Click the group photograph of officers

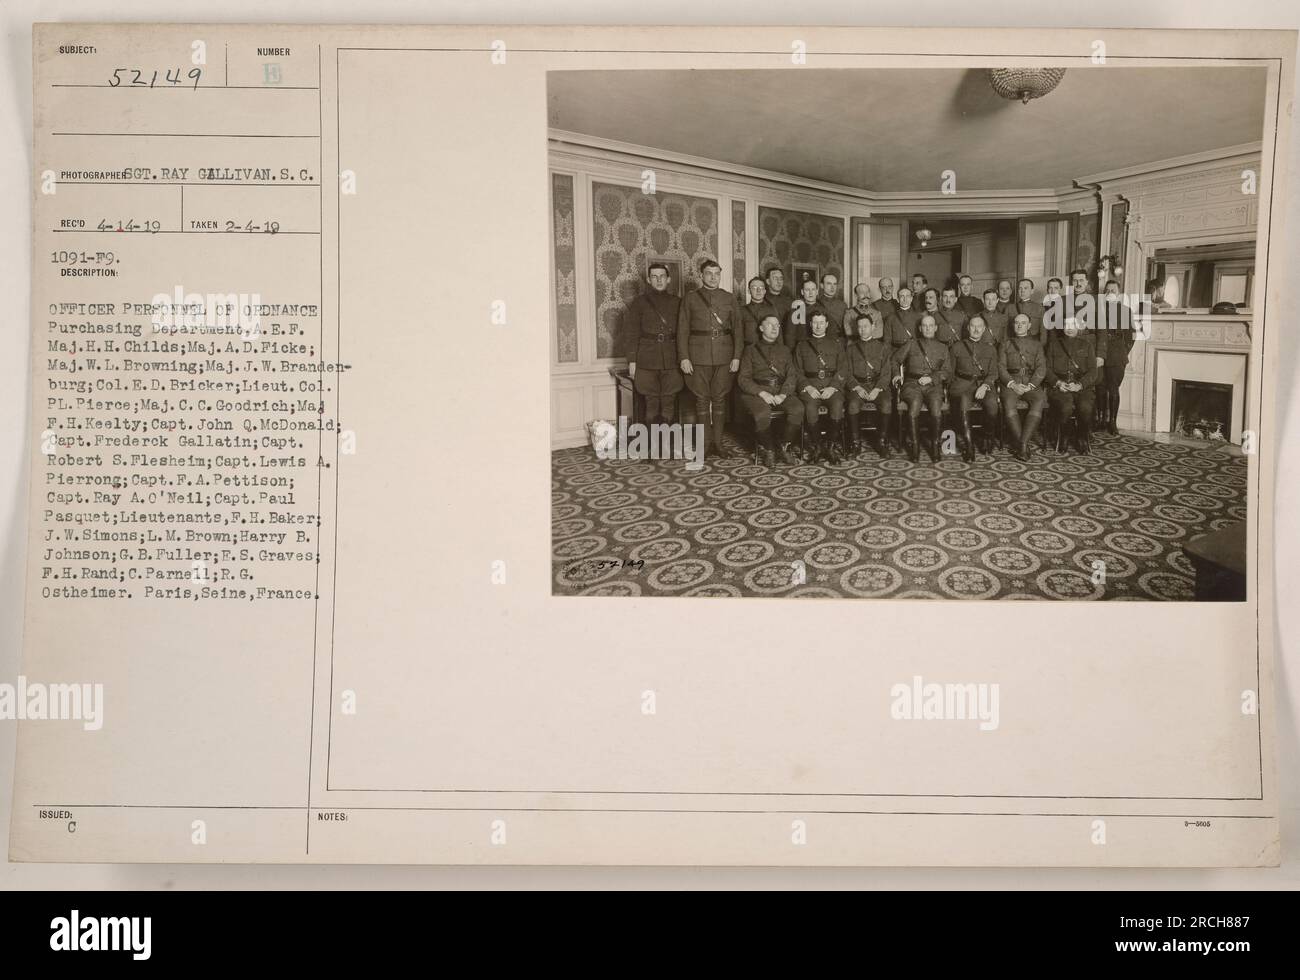(x=900, y=333)
